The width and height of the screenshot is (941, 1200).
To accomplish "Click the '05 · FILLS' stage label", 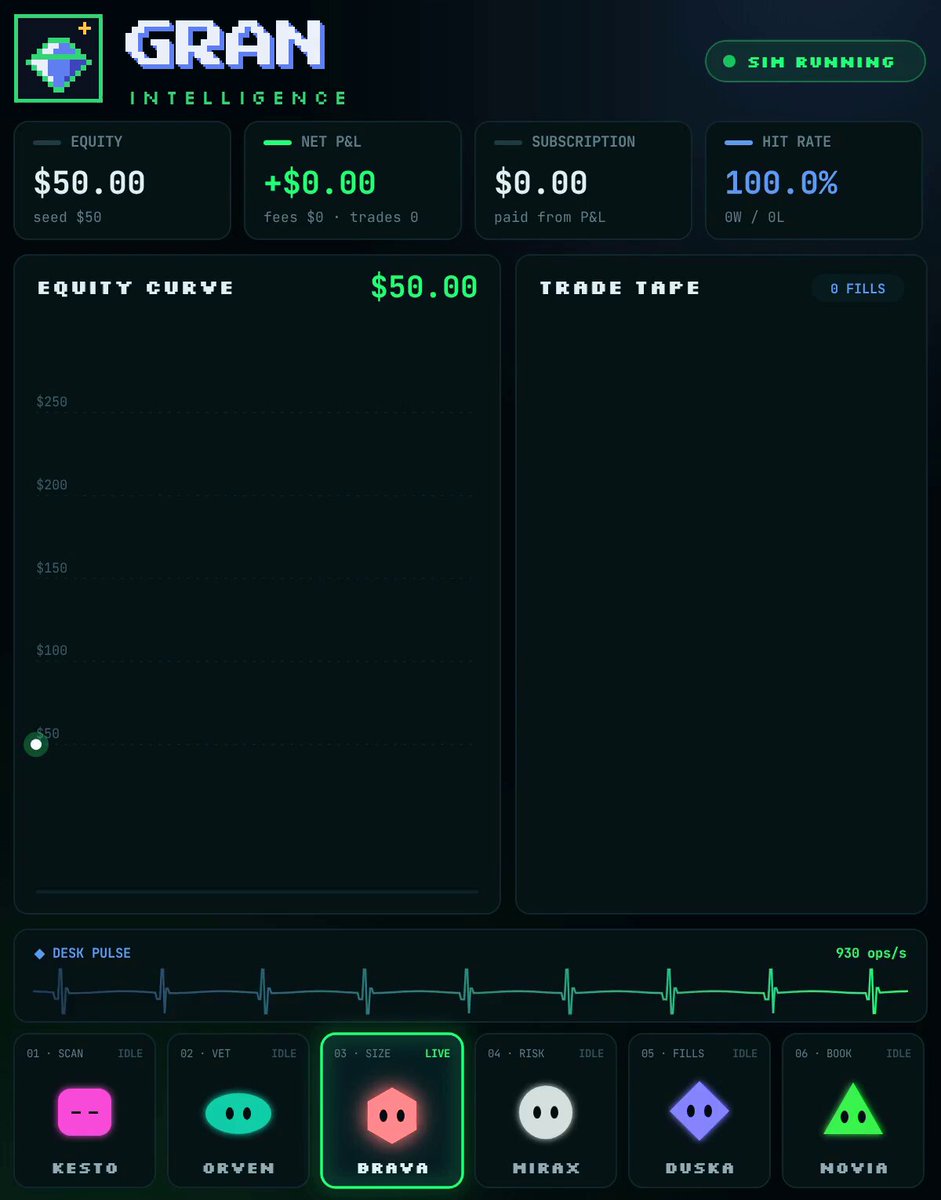I will [673, 1054].
